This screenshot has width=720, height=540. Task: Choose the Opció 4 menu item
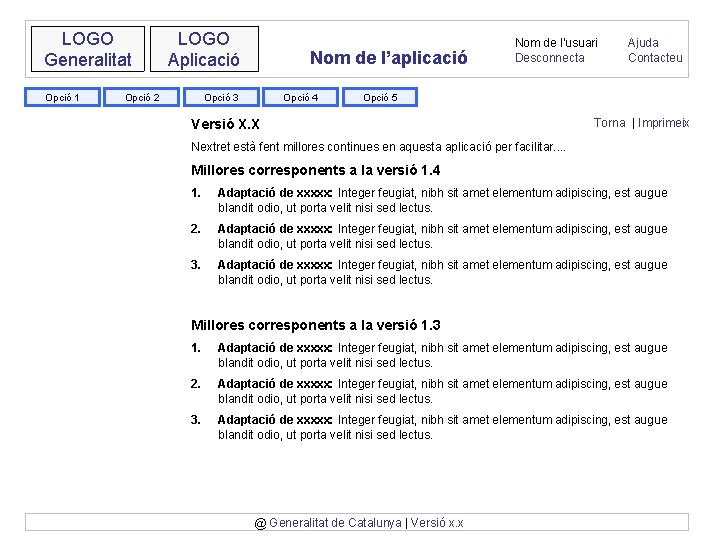[301, 97]
